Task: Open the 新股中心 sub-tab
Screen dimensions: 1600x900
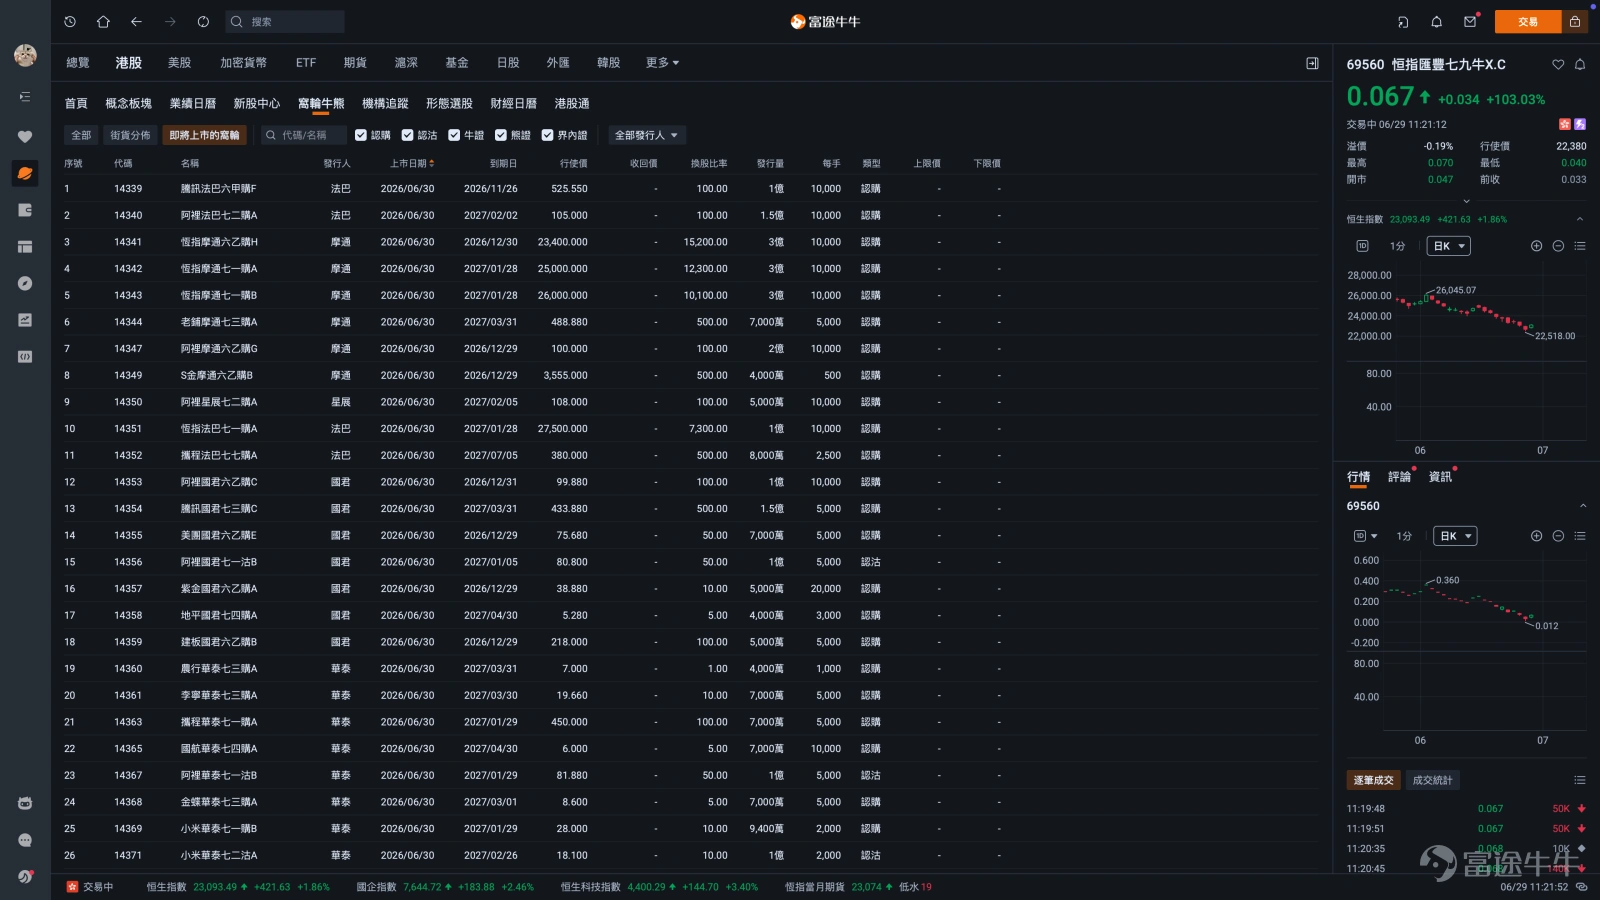Action: point(256,104)
